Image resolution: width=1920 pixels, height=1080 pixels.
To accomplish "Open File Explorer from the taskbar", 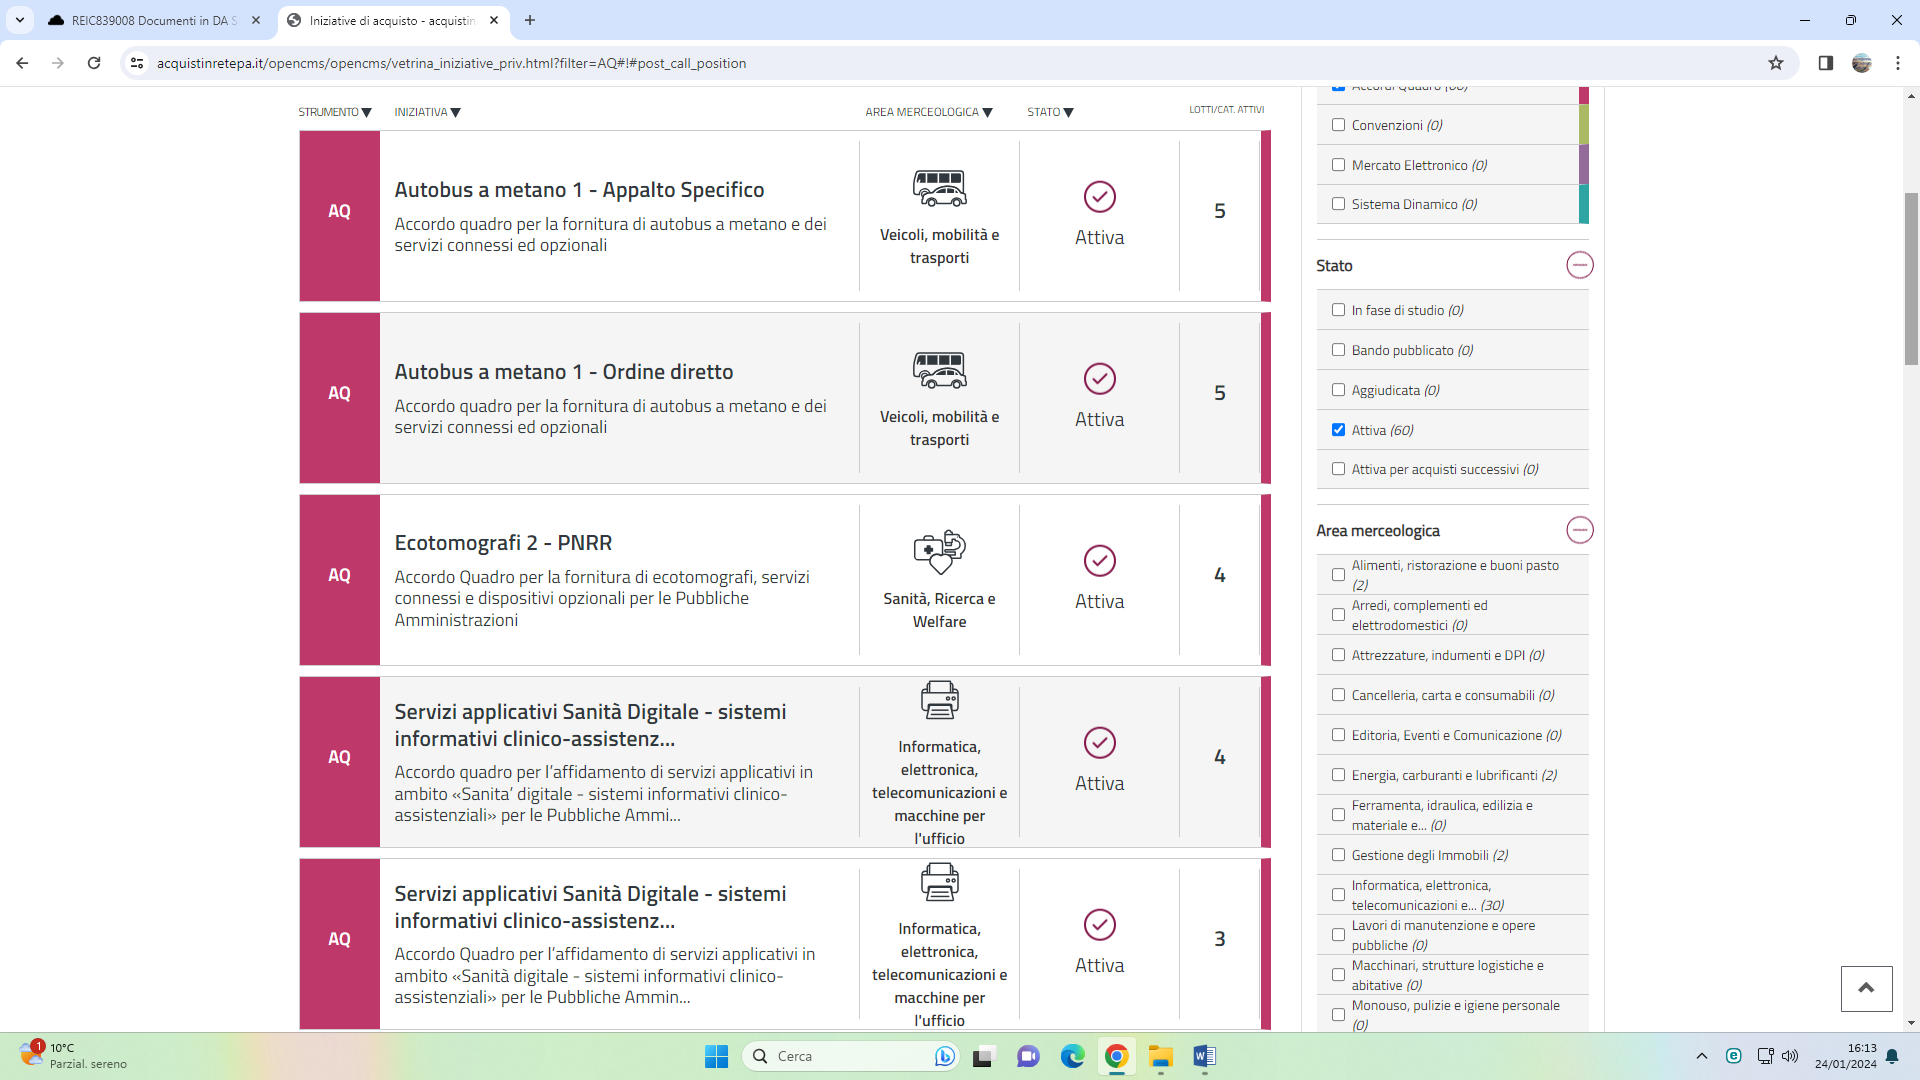I will pyautogui.click(x=1160, y=1056).
